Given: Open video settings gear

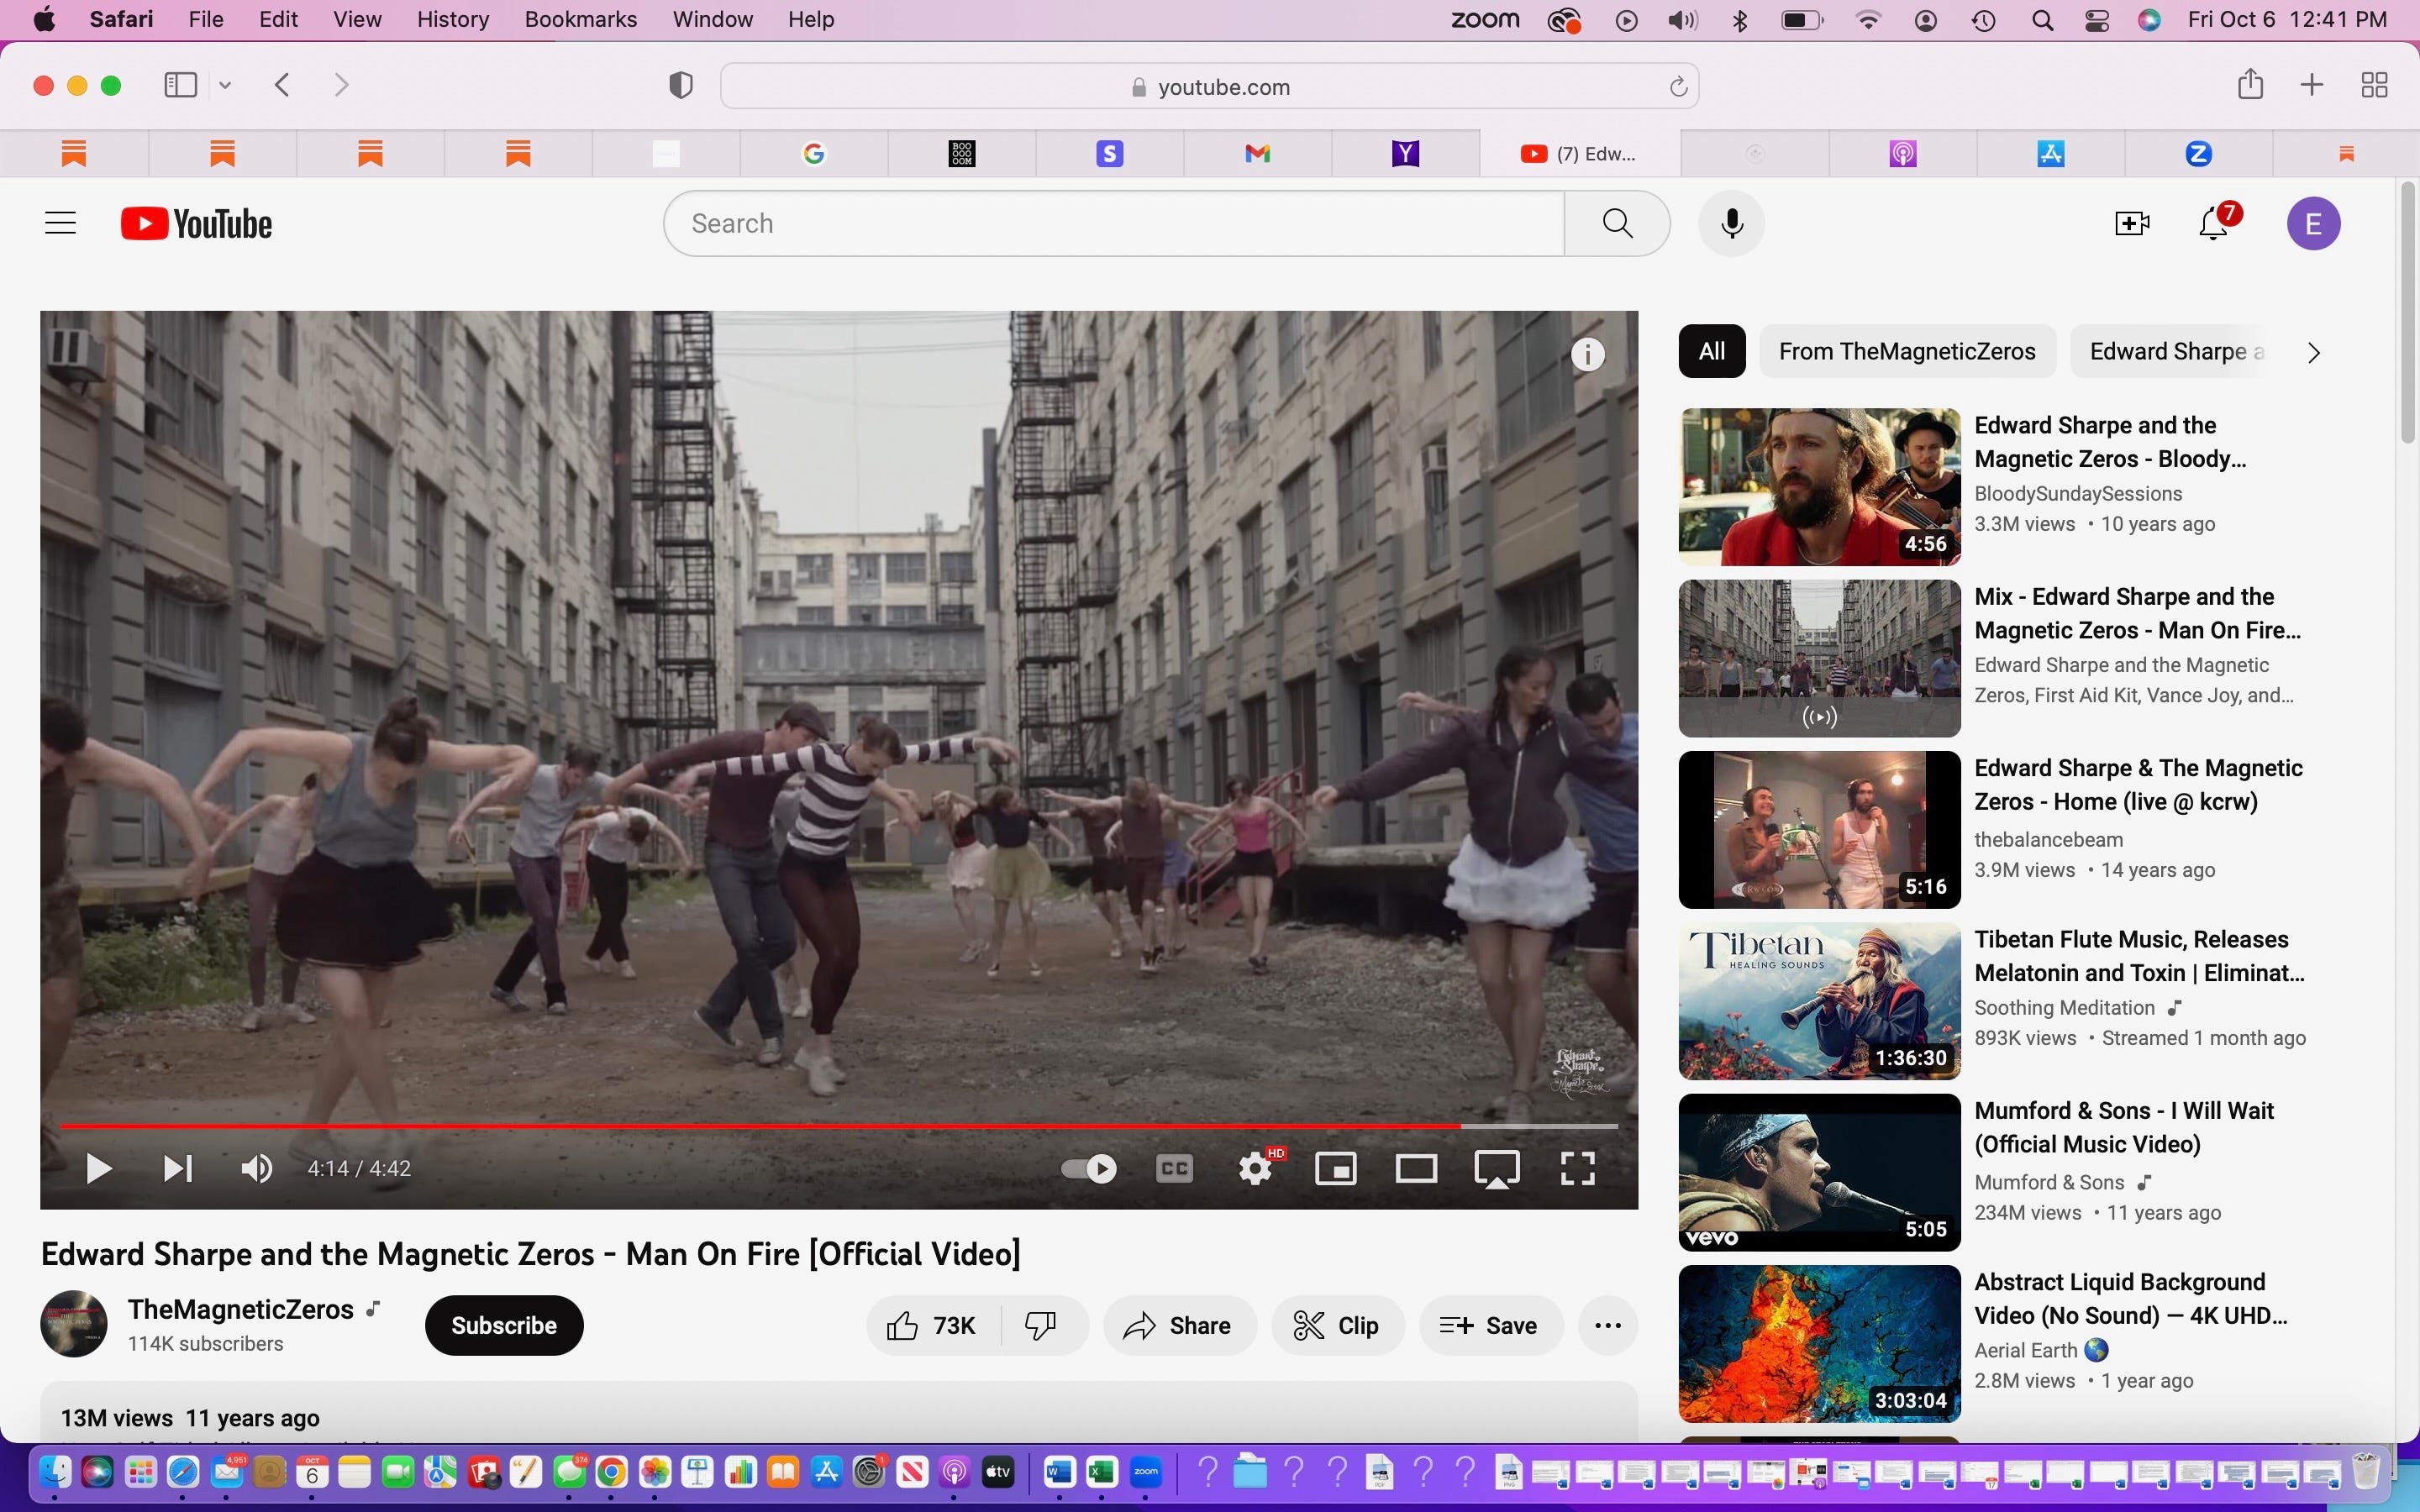Looking at the screenshot, I should (1256, 1168).
